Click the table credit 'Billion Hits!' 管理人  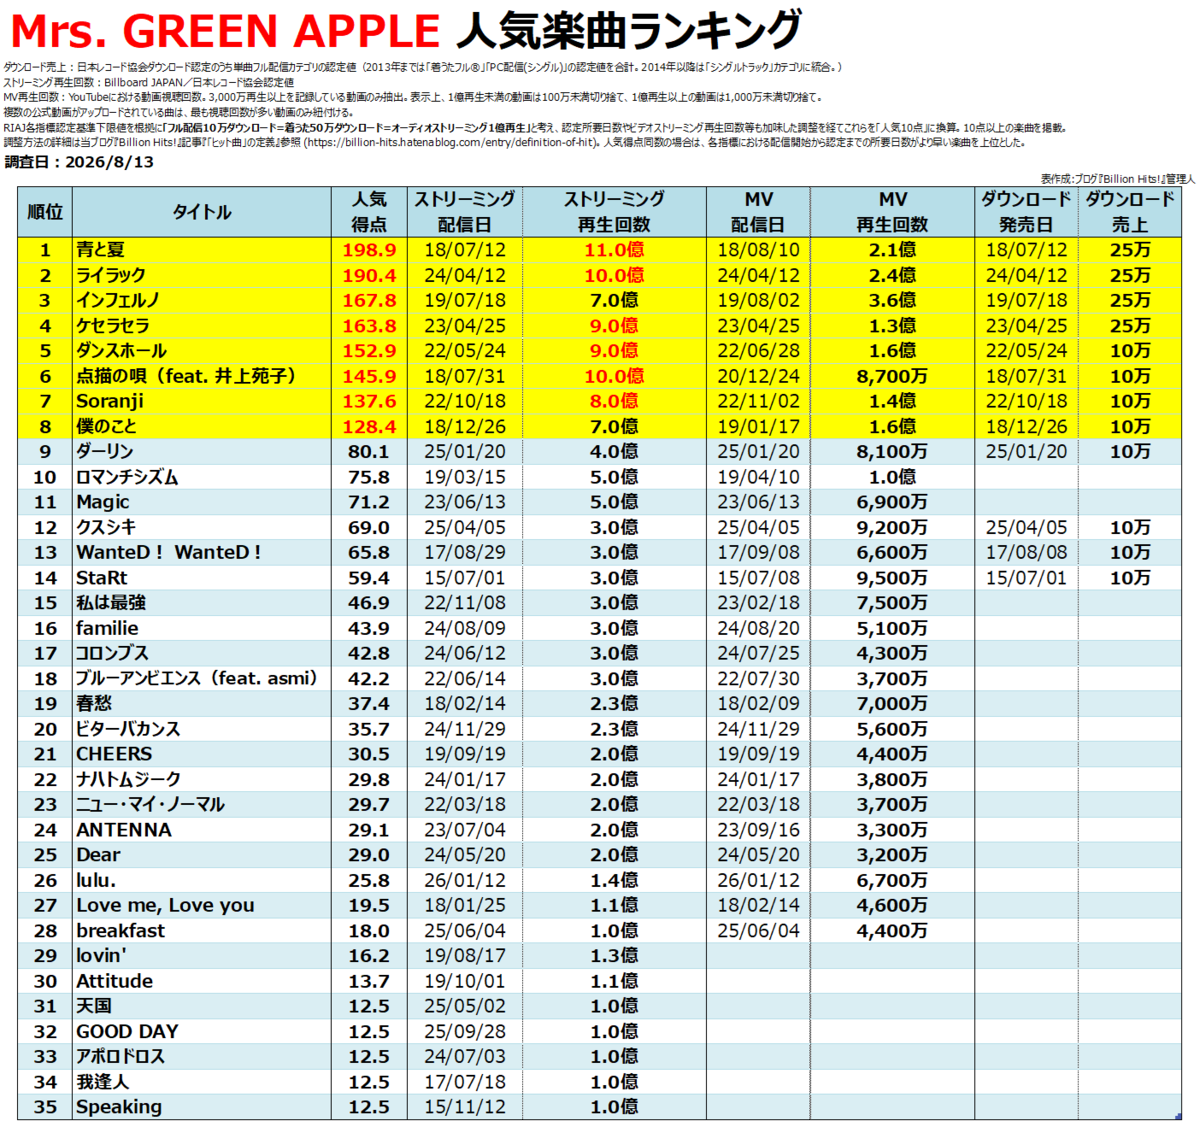tap(1117, 179)
